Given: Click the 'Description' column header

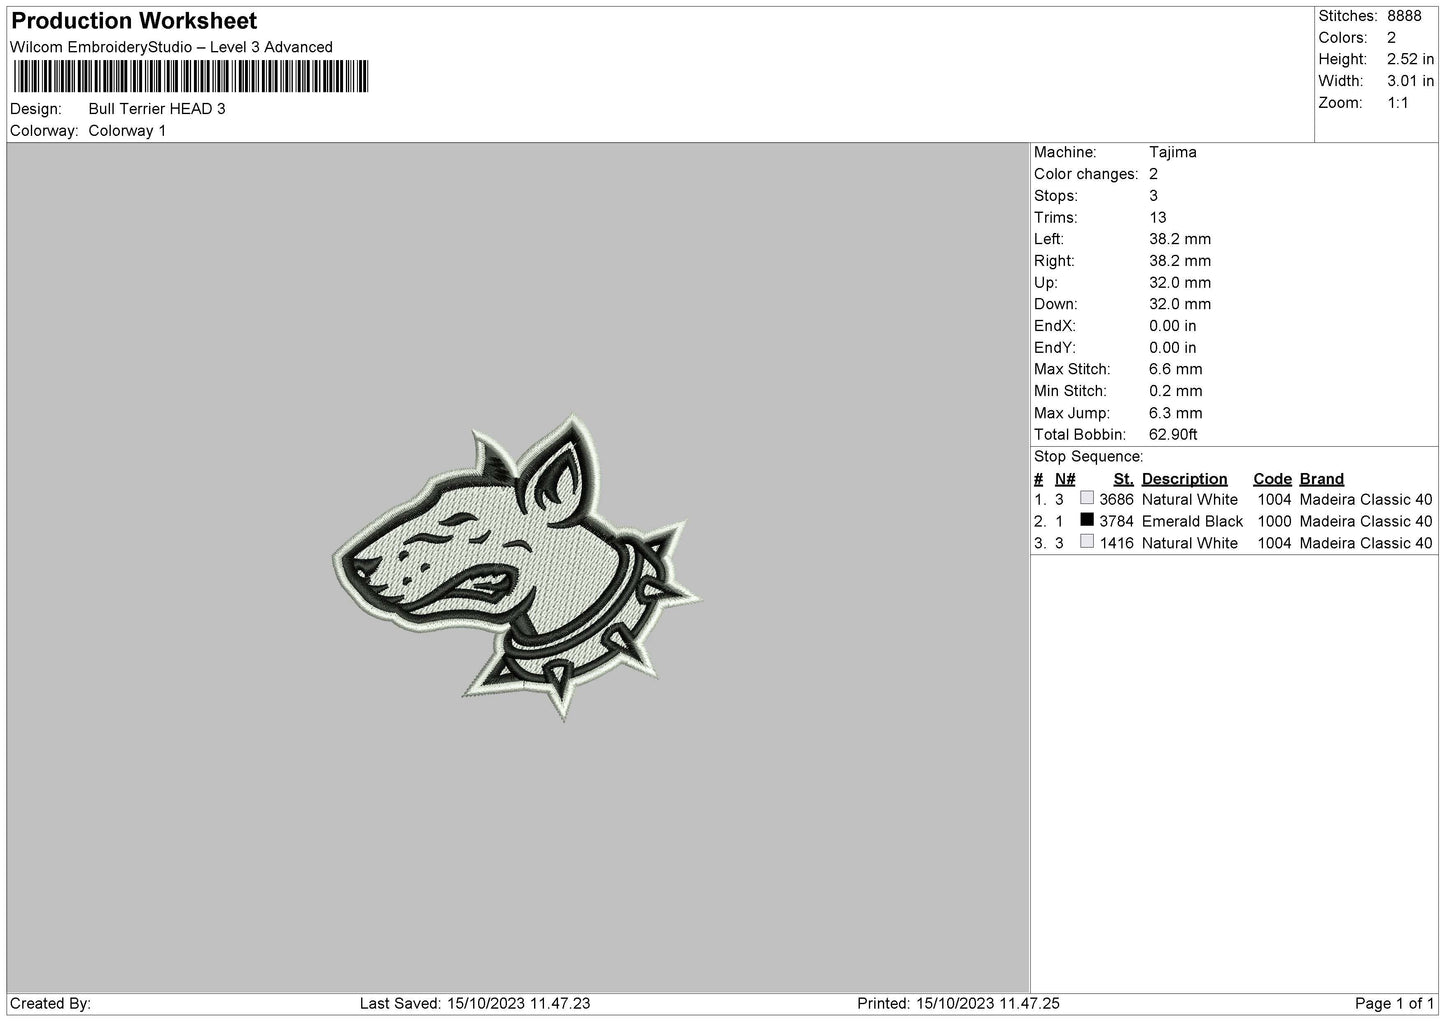Looking at the screenshot, I should tap(1184, 479).
